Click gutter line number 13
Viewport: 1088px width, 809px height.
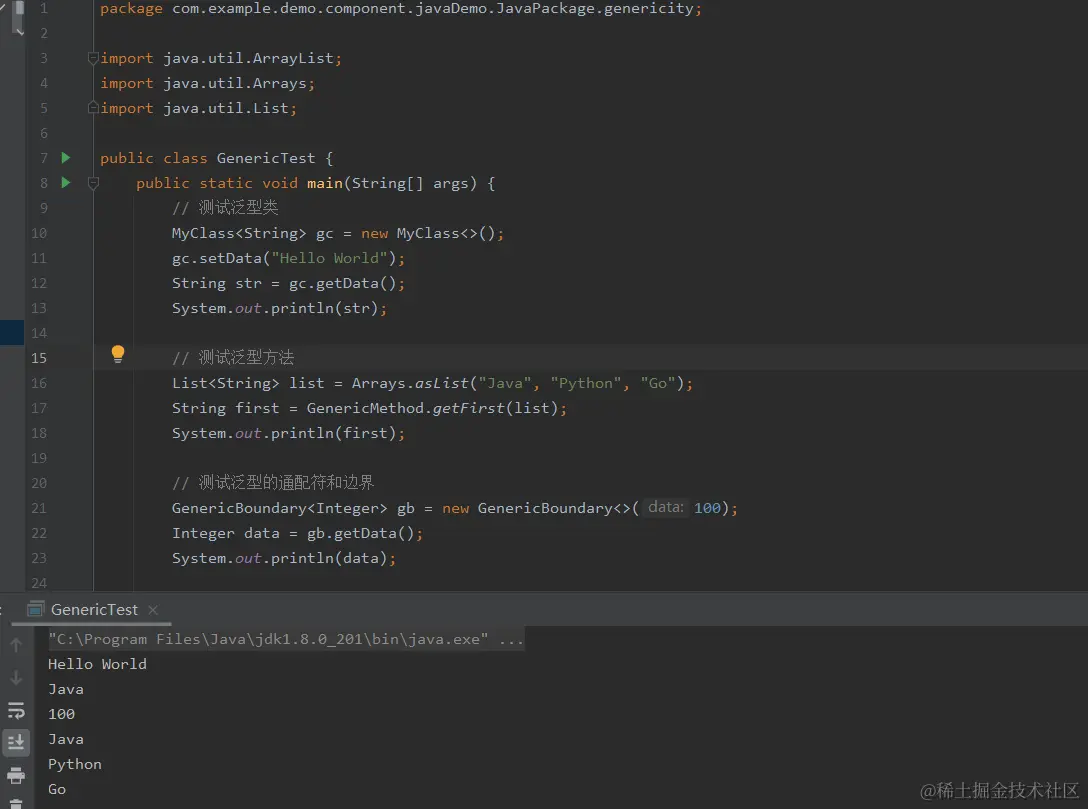pos(39,308)
